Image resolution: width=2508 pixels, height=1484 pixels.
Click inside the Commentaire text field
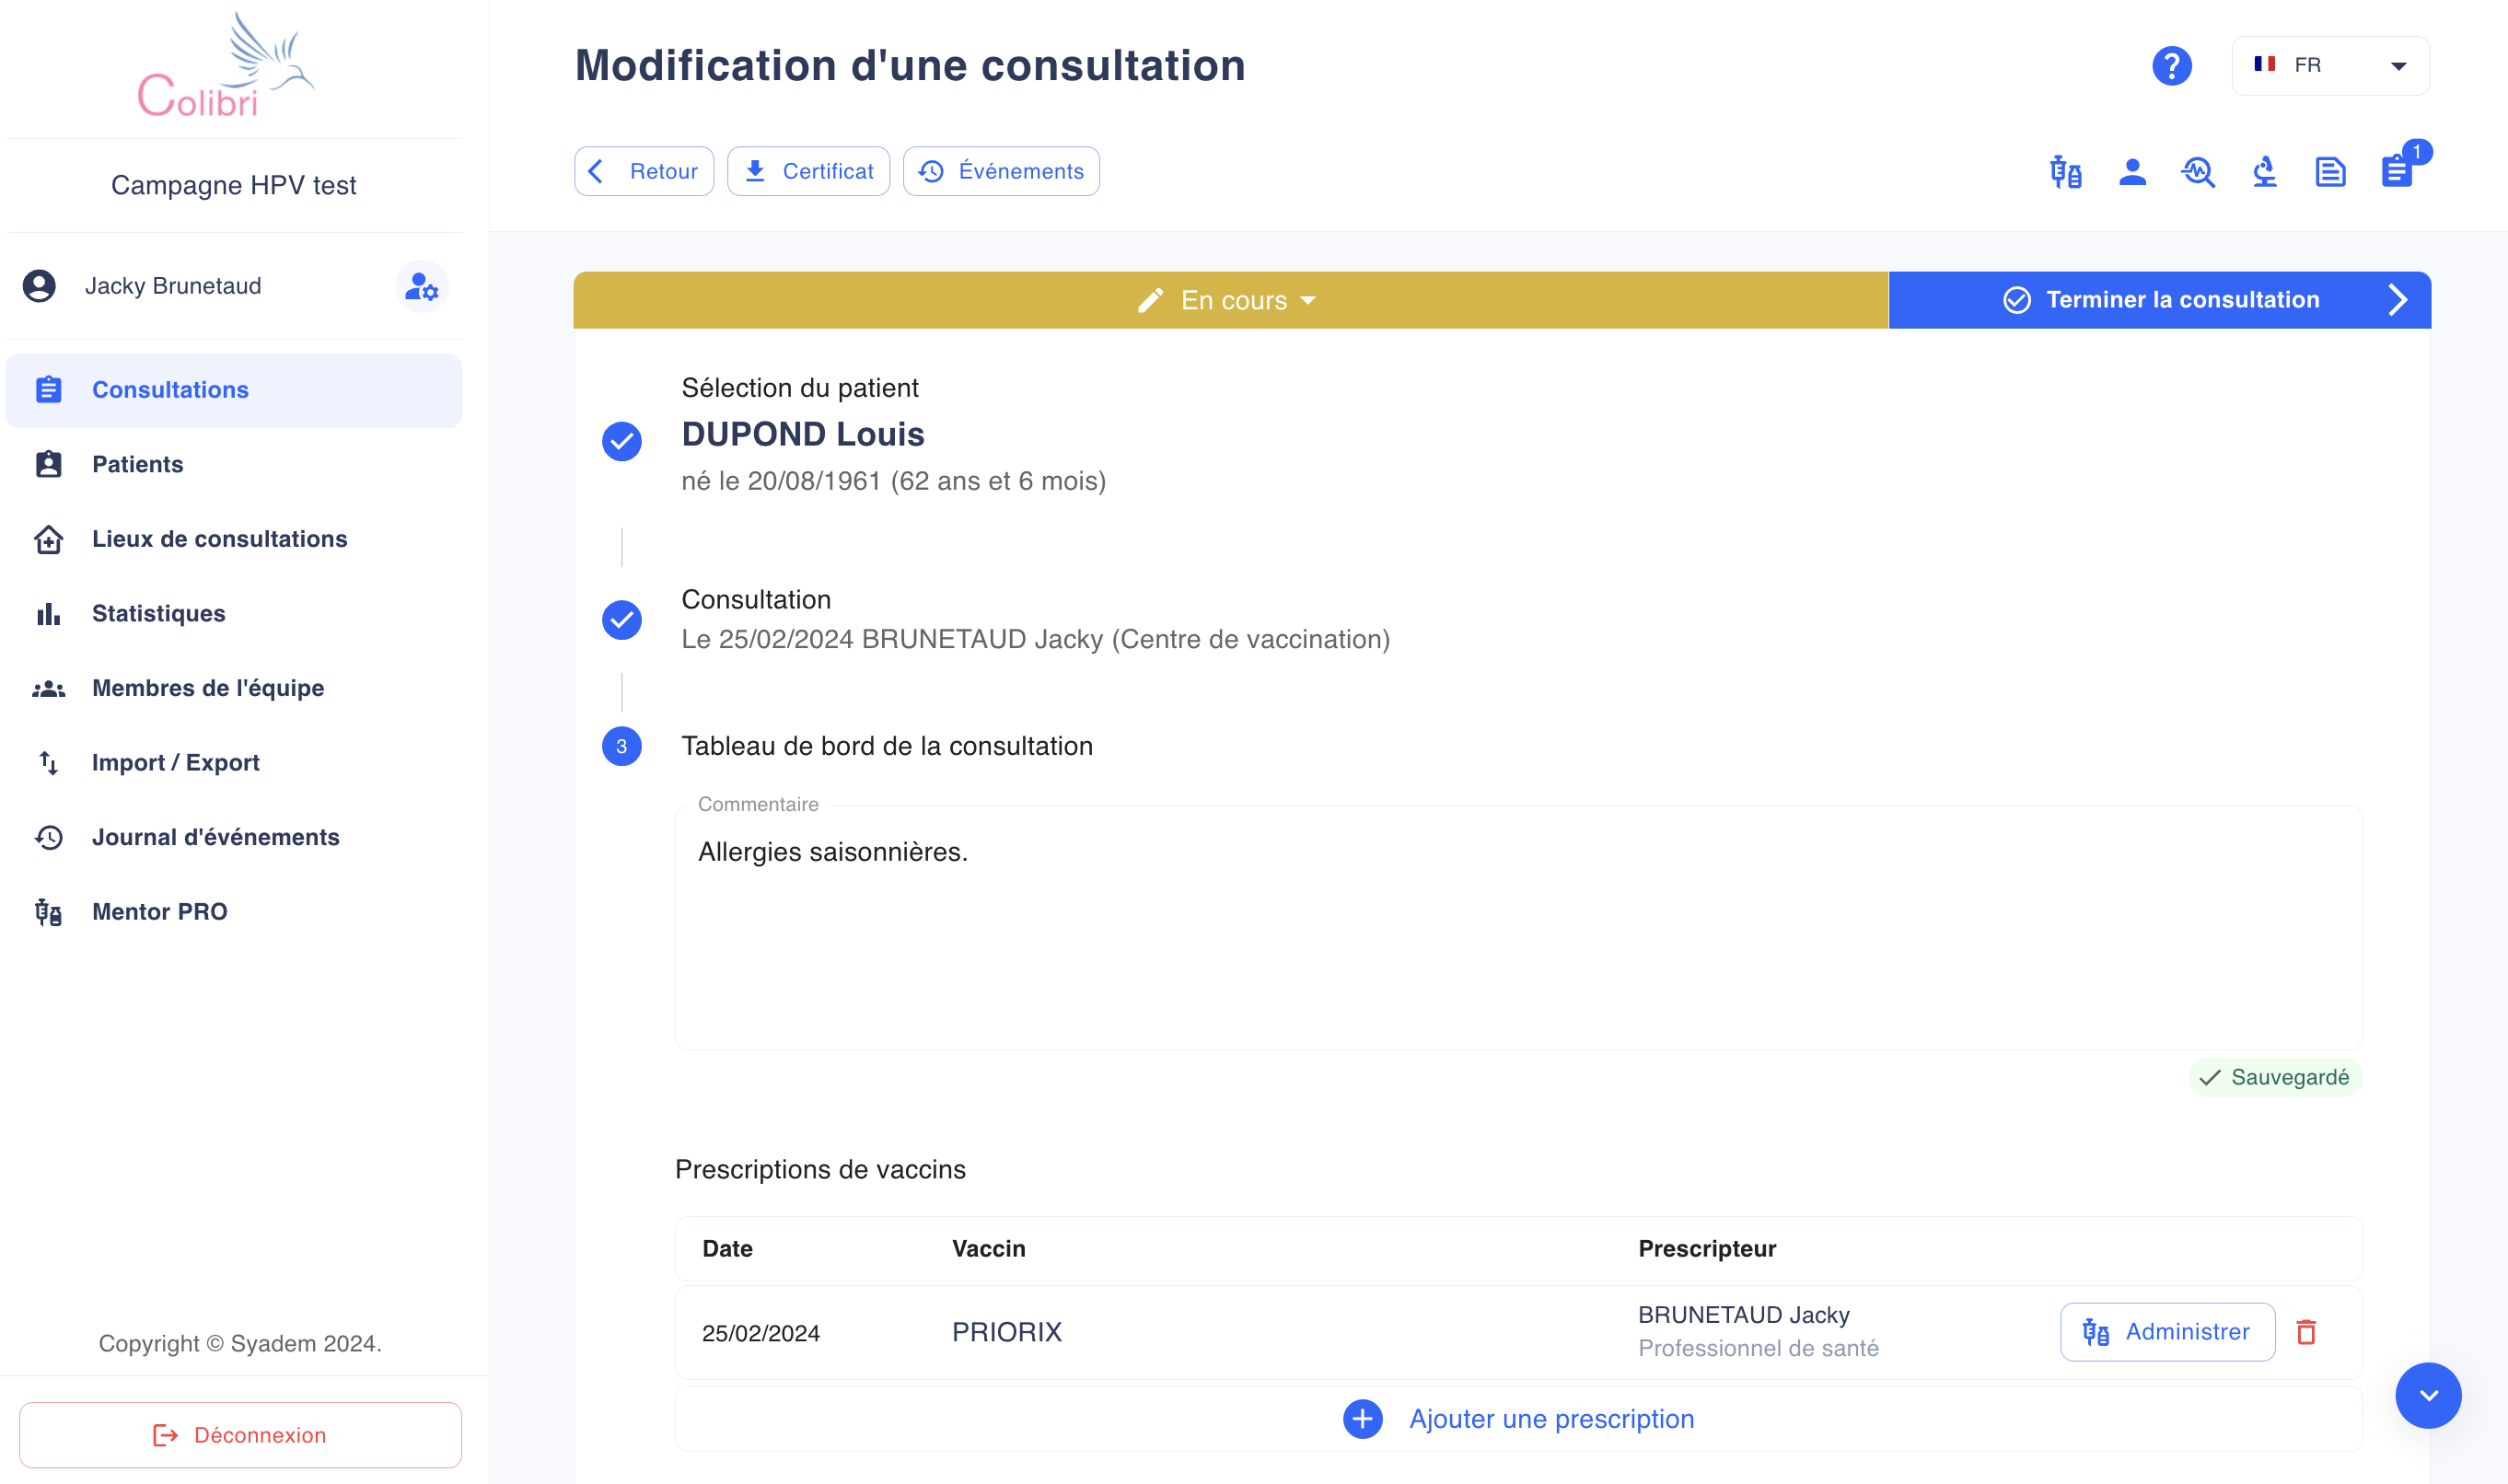(1518, 927)
